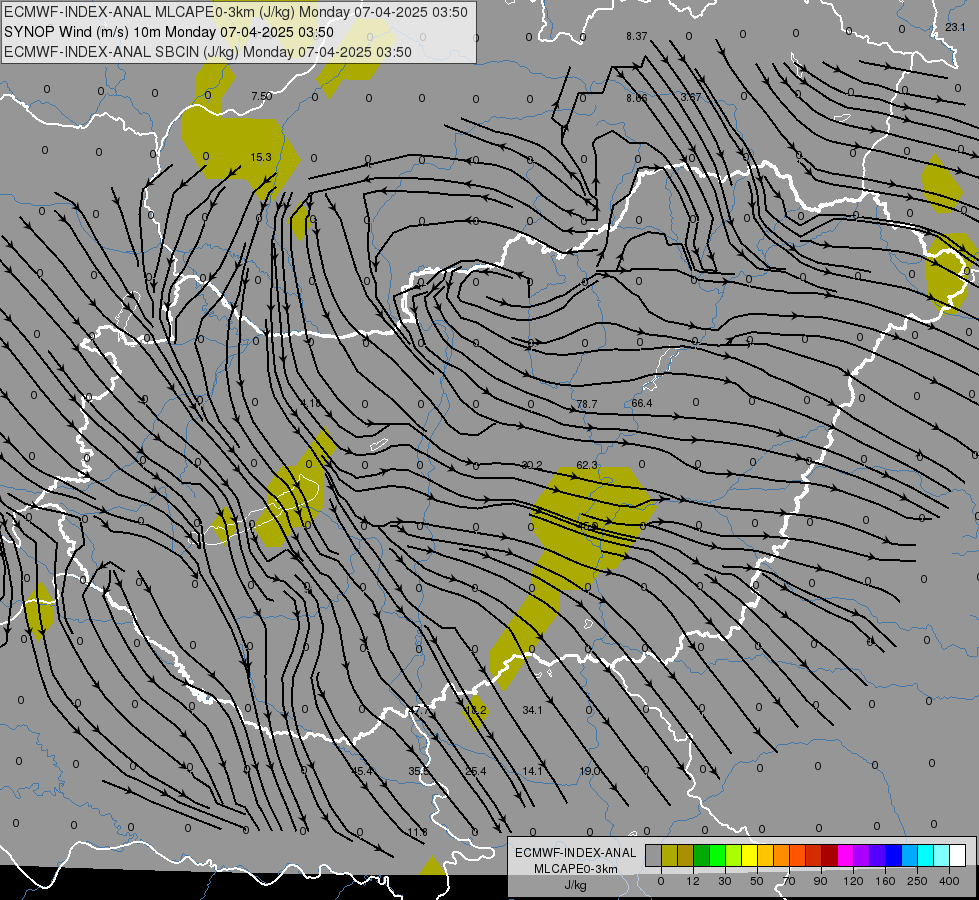Click the cyan legend swatch right of 250

pos(926,855)
